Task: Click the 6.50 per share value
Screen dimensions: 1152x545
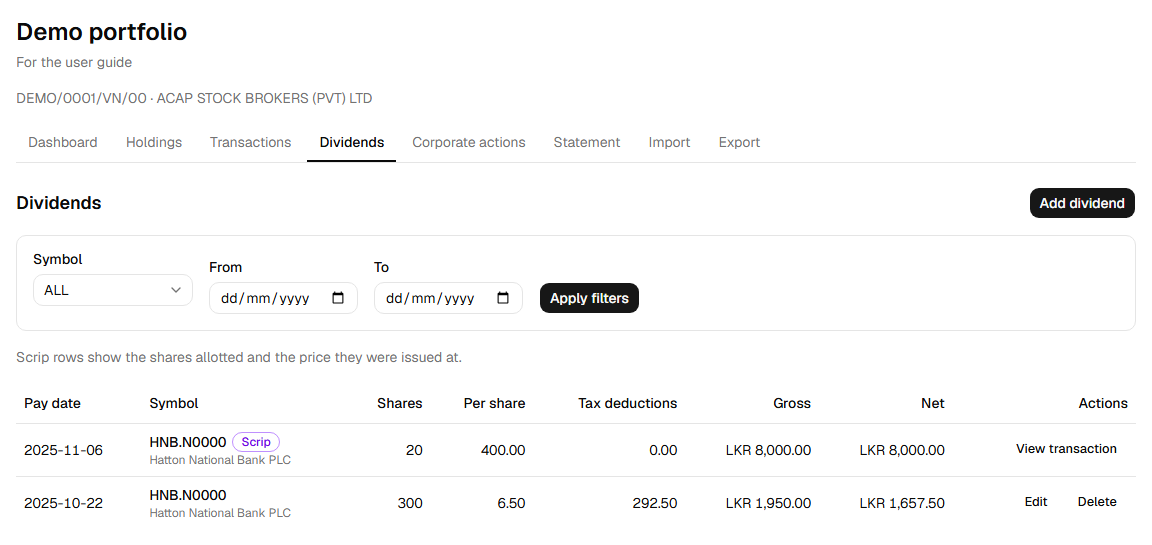Action: [511, 503]
